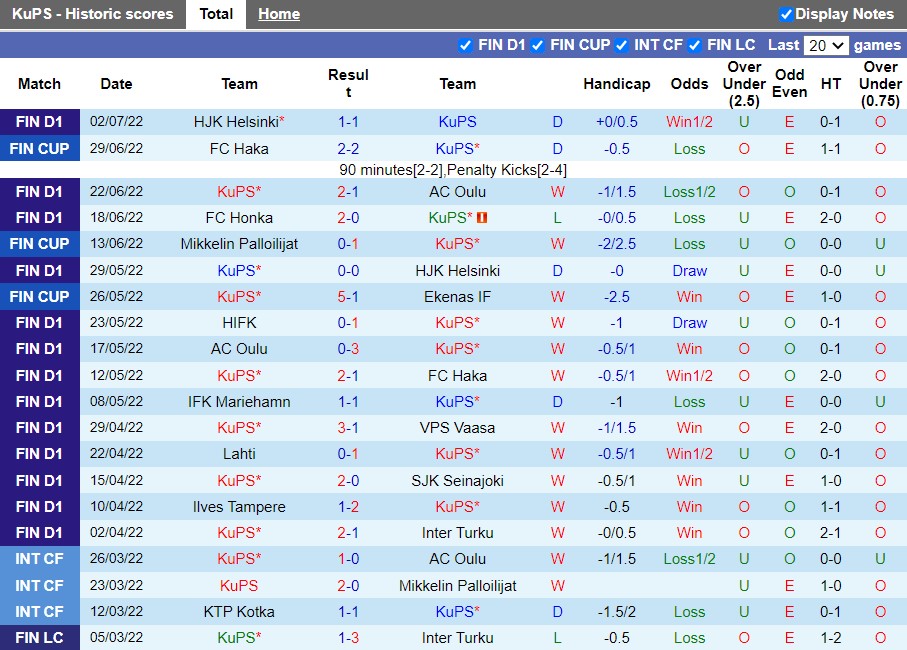This screenshot has height=650, width=907.
Task: Disable the FIN CUP filter checkbox
Action: 537,45
